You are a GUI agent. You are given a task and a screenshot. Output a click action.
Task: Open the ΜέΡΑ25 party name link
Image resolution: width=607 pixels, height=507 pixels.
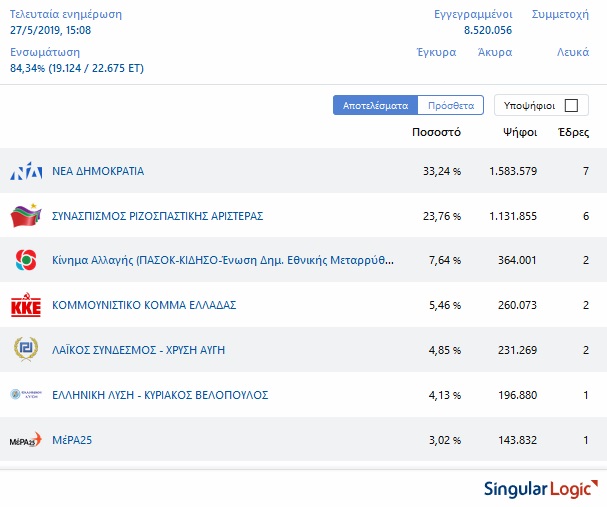[x=72, y=440]
